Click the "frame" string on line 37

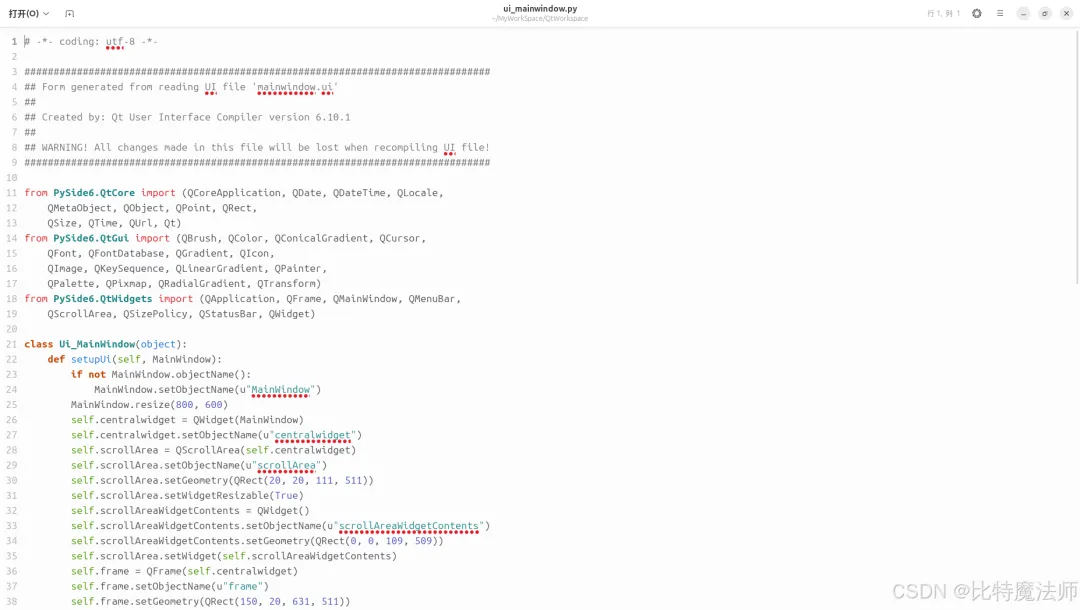coord(242,587)
